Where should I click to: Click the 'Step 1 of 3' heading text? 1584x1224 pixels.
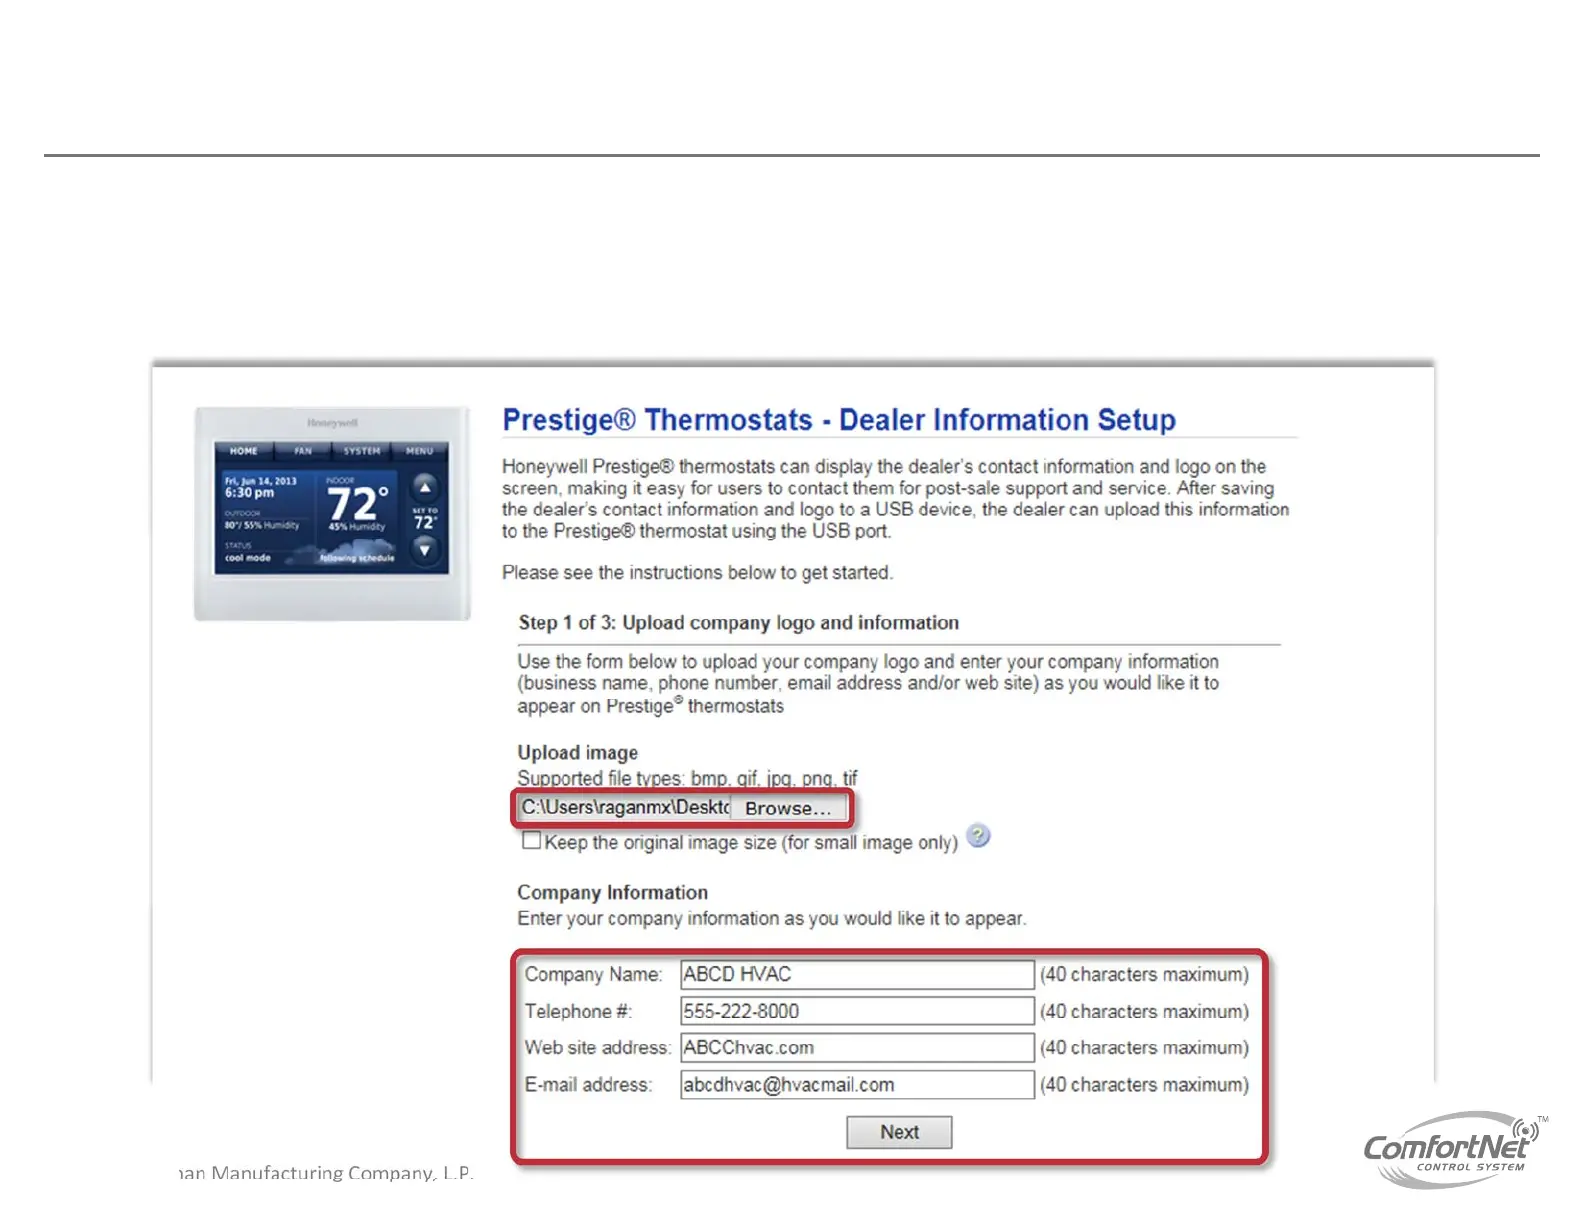[738, 623]
